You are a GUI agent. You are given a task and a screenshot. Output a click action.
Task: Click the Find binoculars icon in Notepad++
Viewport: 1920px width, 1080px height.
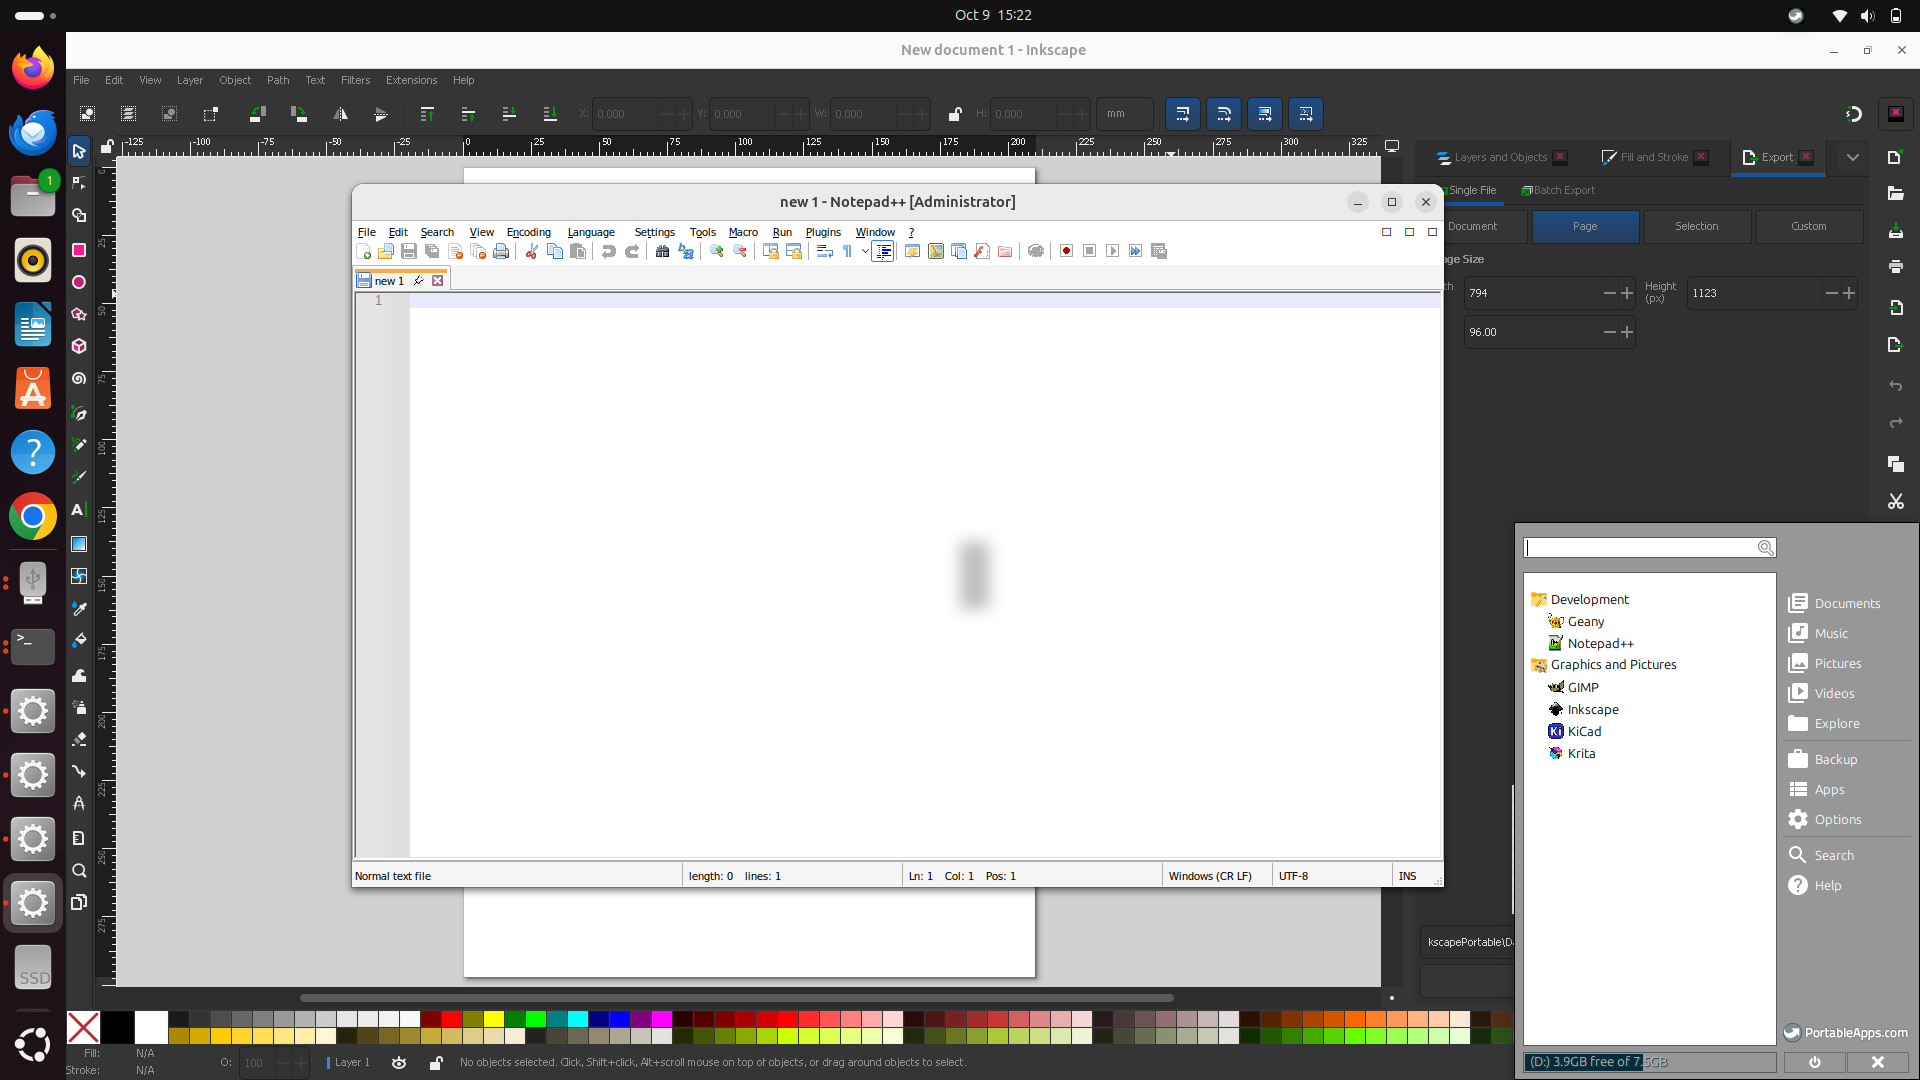[662, 251]
